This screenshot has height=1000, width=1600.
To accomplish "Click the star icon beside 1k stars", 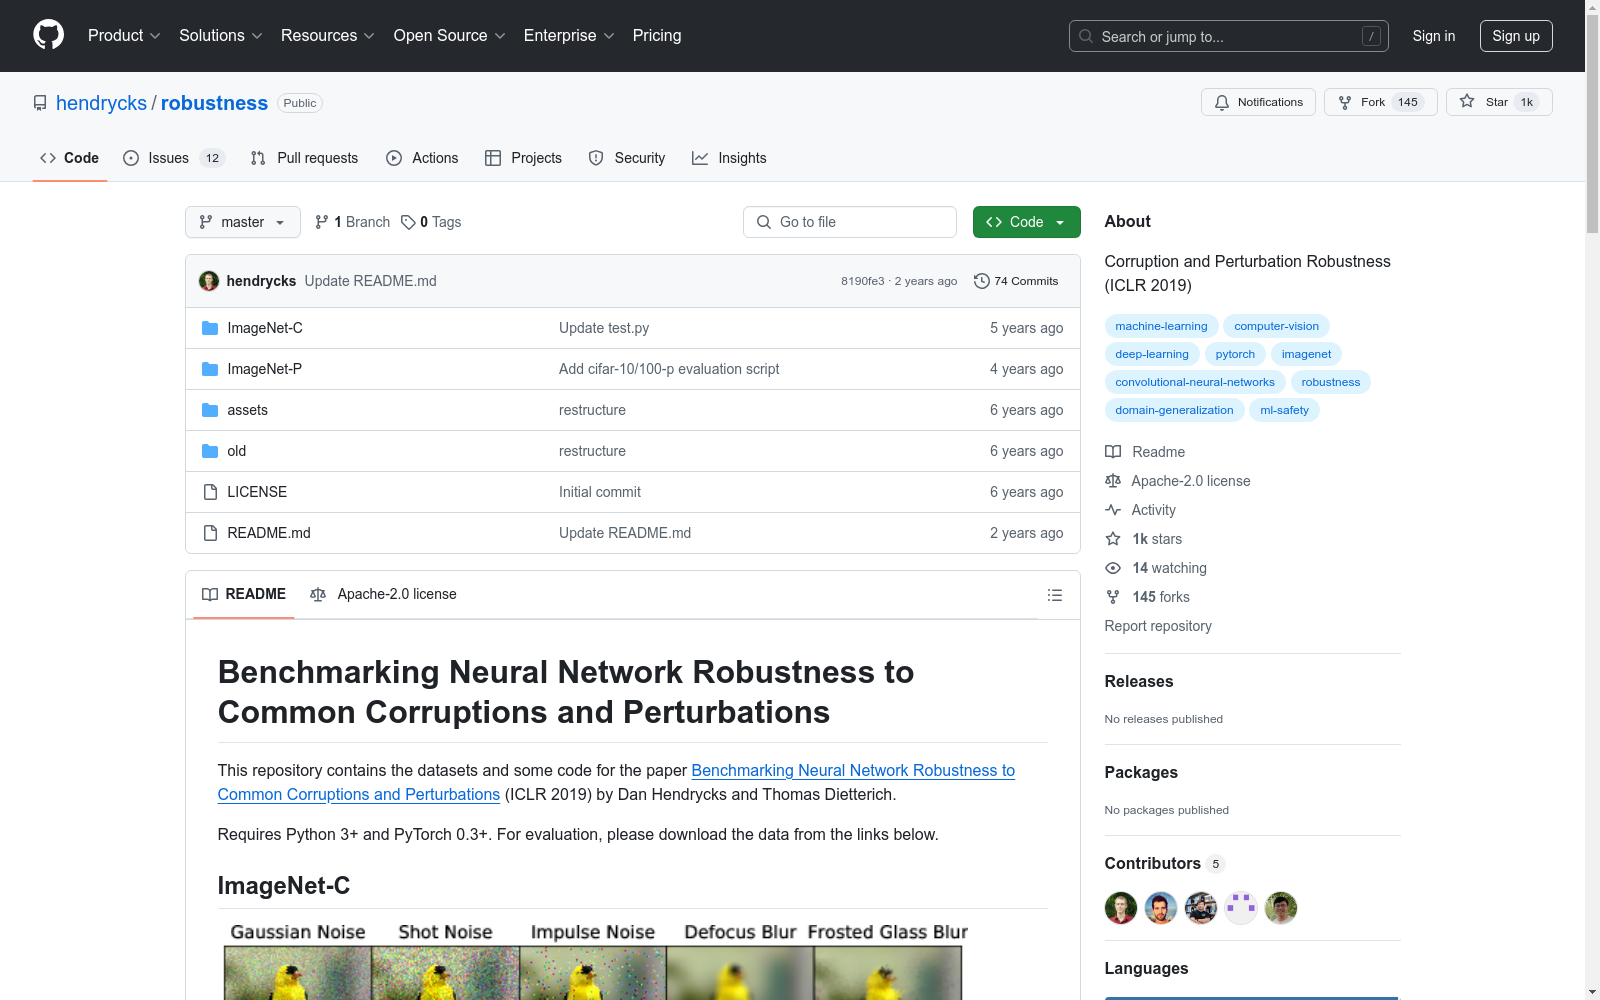I will tap(1113, 539).
